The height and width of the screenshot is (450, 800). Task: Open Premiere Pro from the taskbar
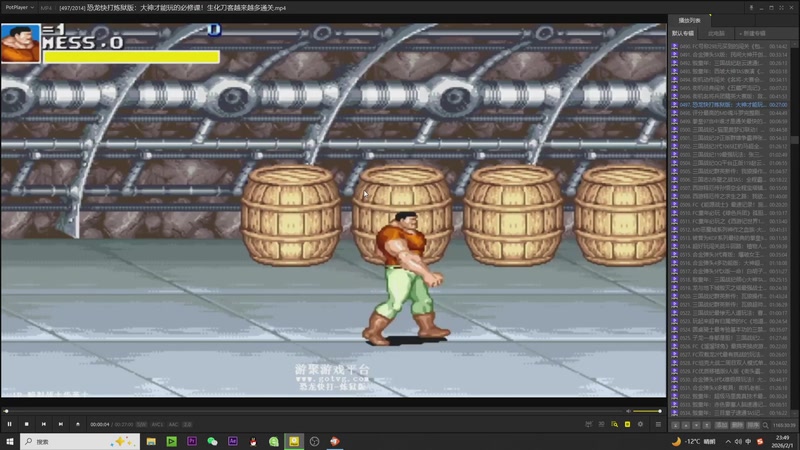[192, 441]
